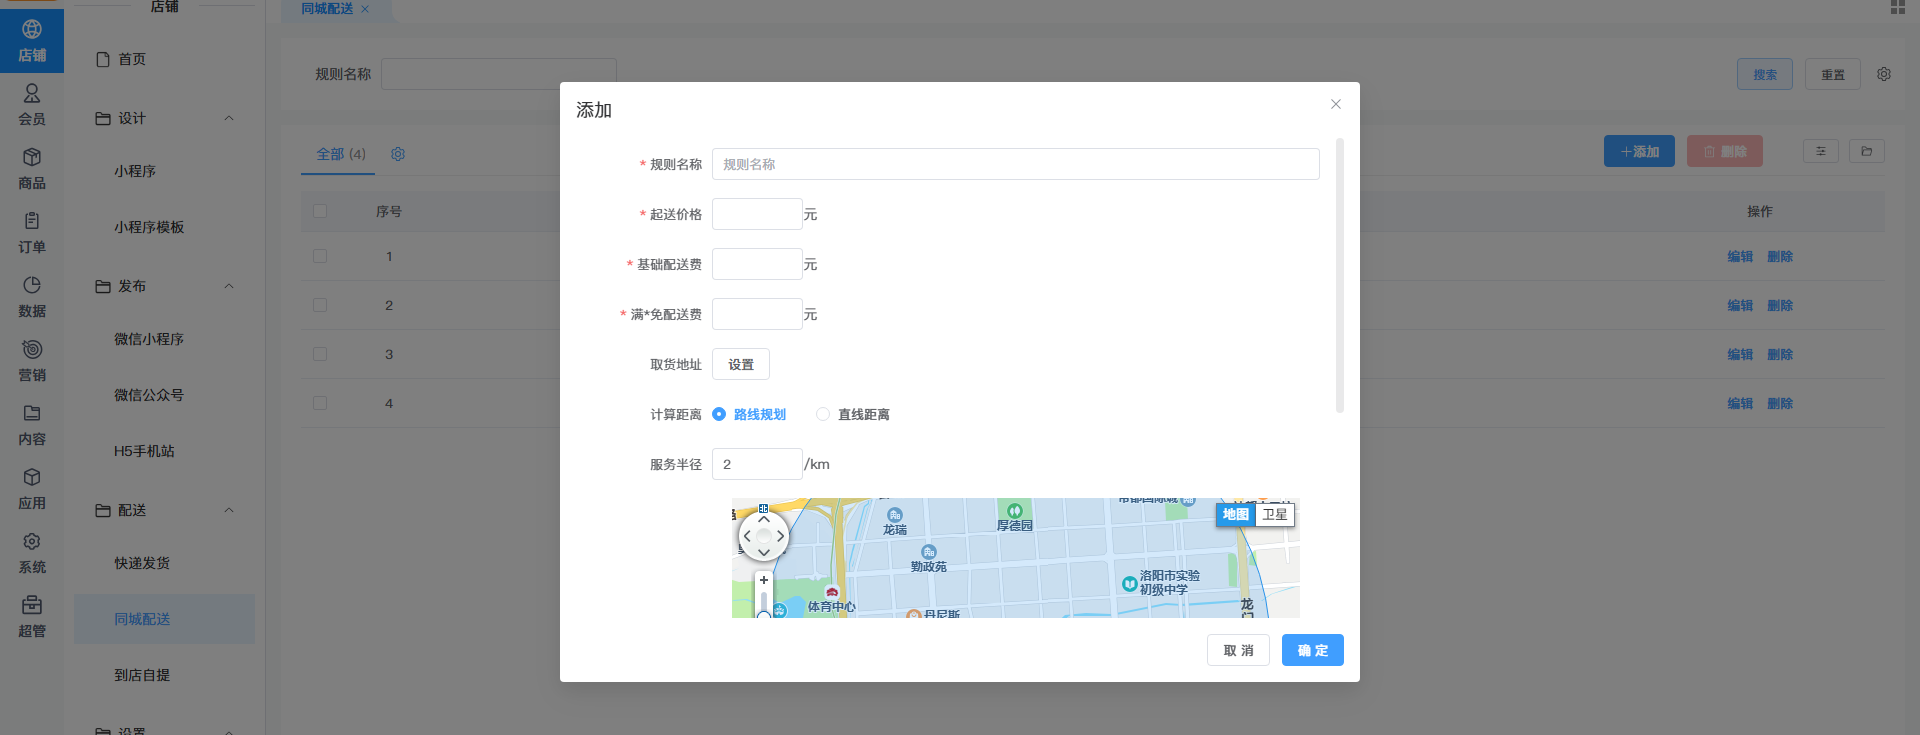Click the 龙瑞 marker on the map
Screen dimensions: 1920x735
point(895,516)
